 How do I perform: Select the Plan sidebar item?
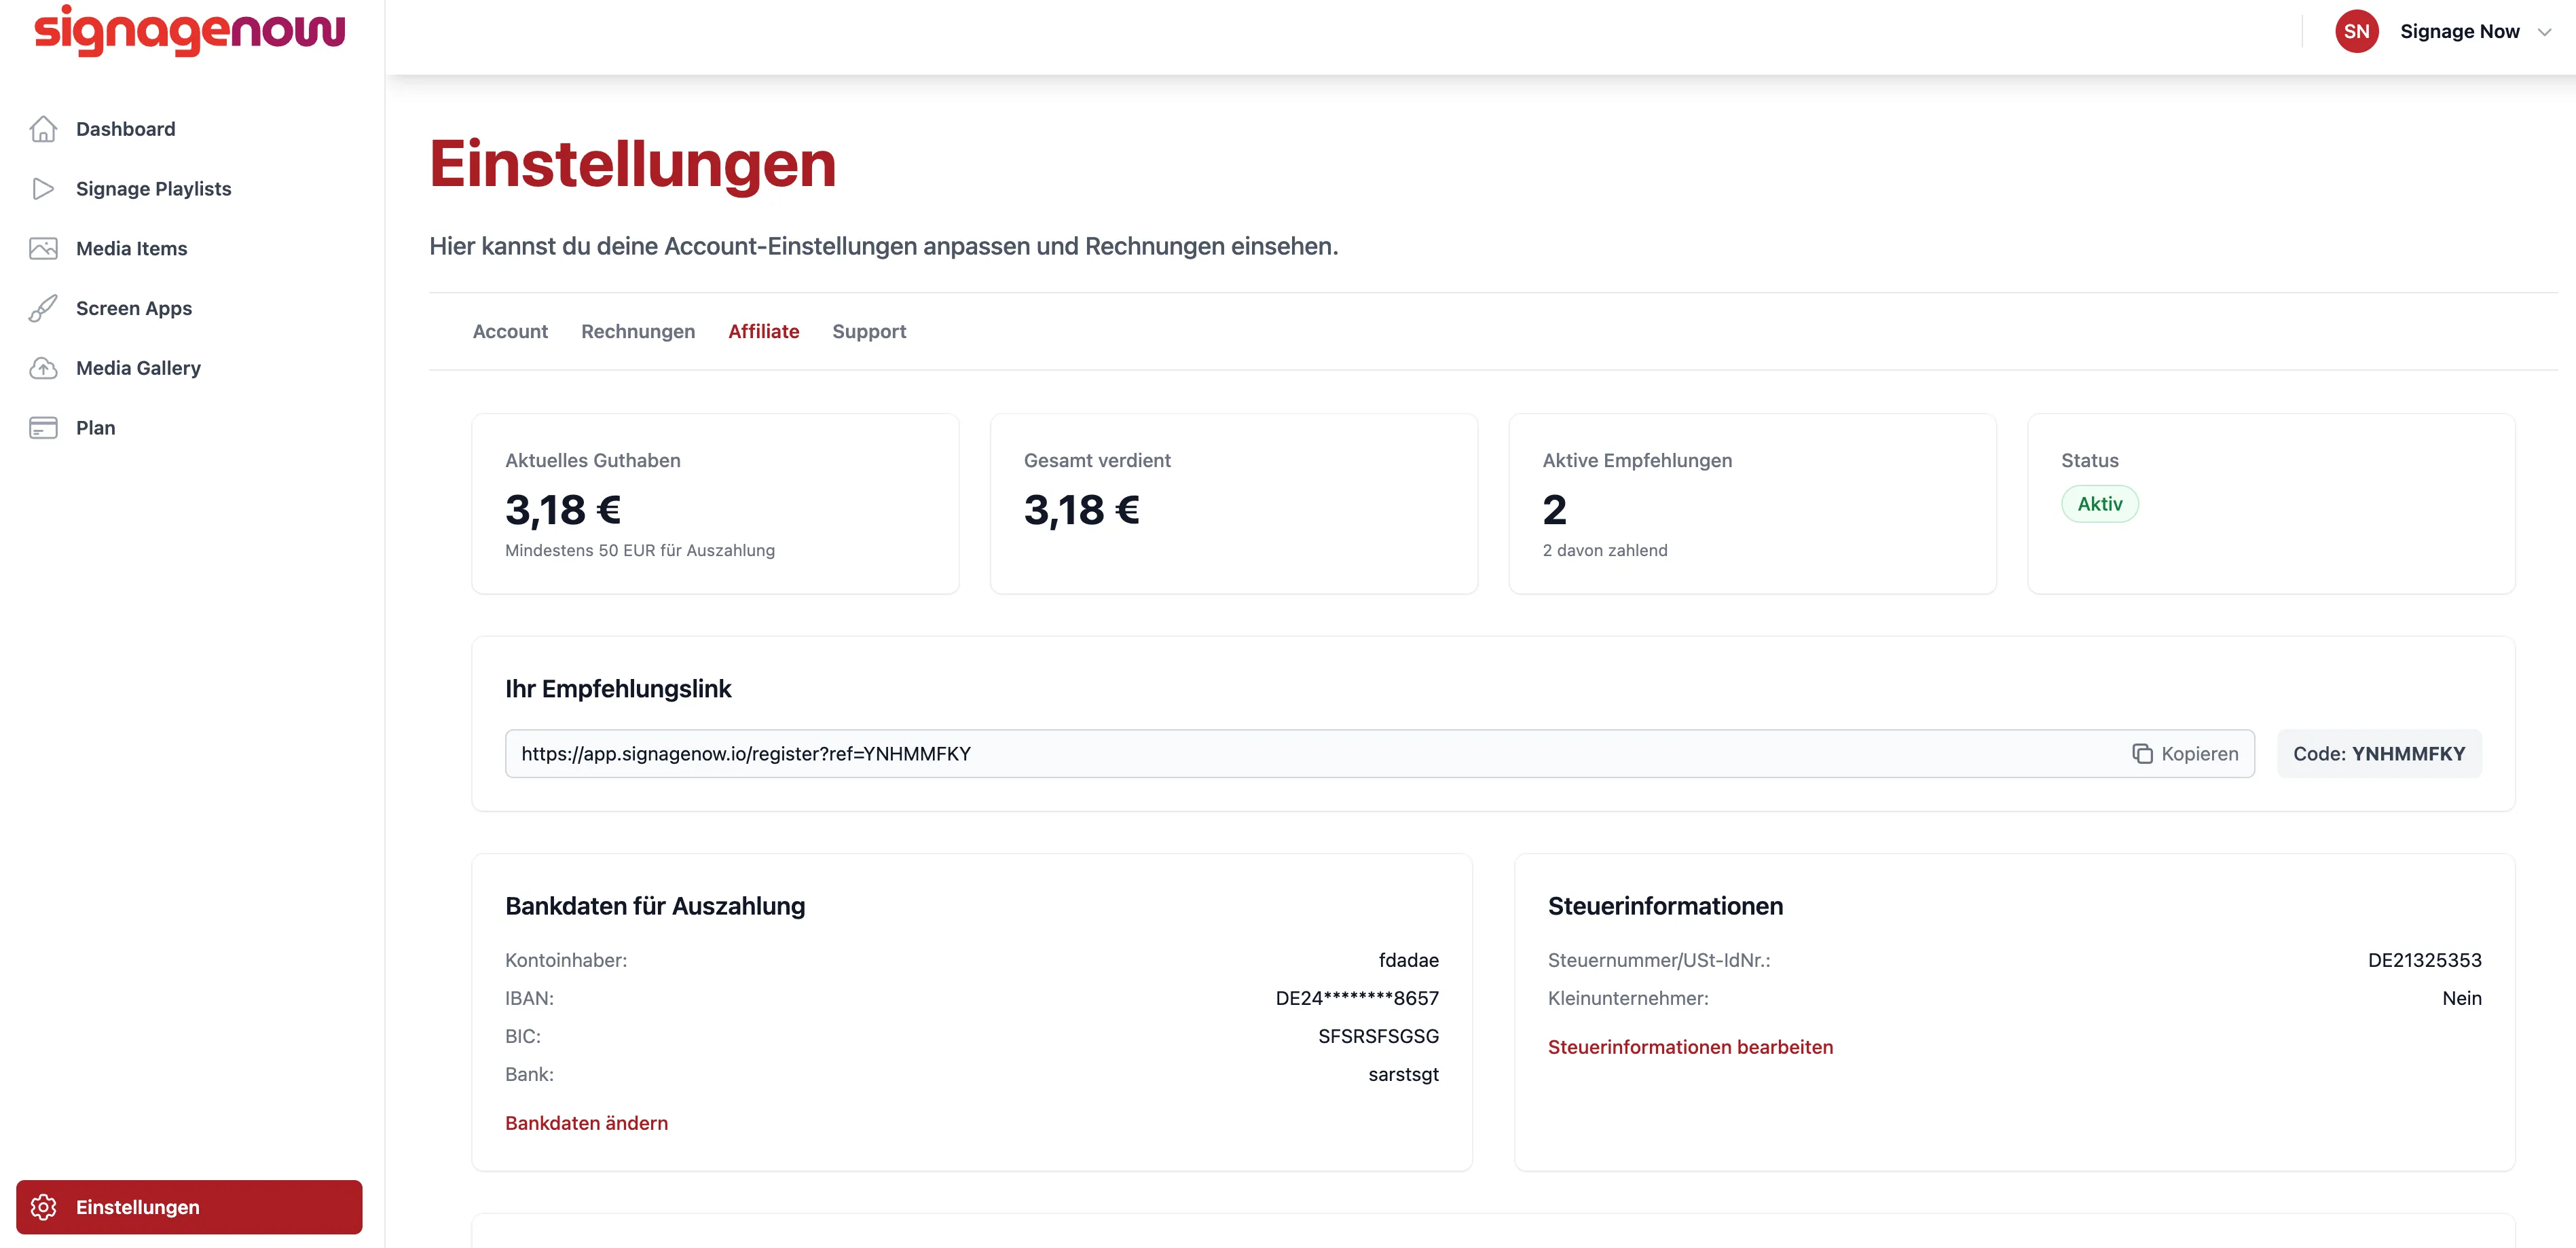(x=189, y=428)
